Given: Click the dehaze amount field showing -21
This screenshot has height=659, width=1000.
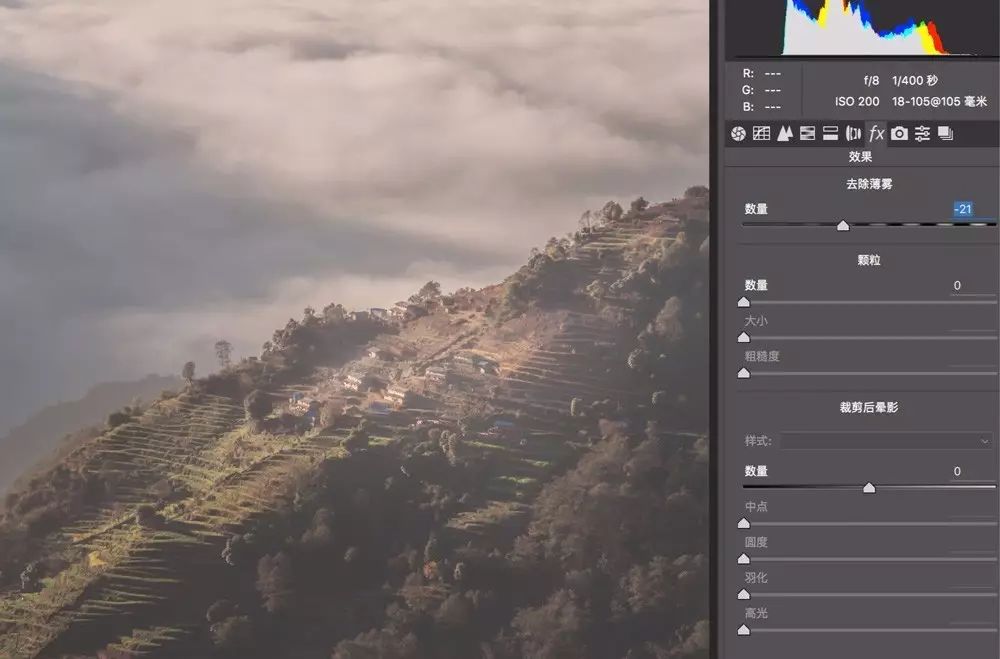Looking at the screenshot, I should coord(963,209).
